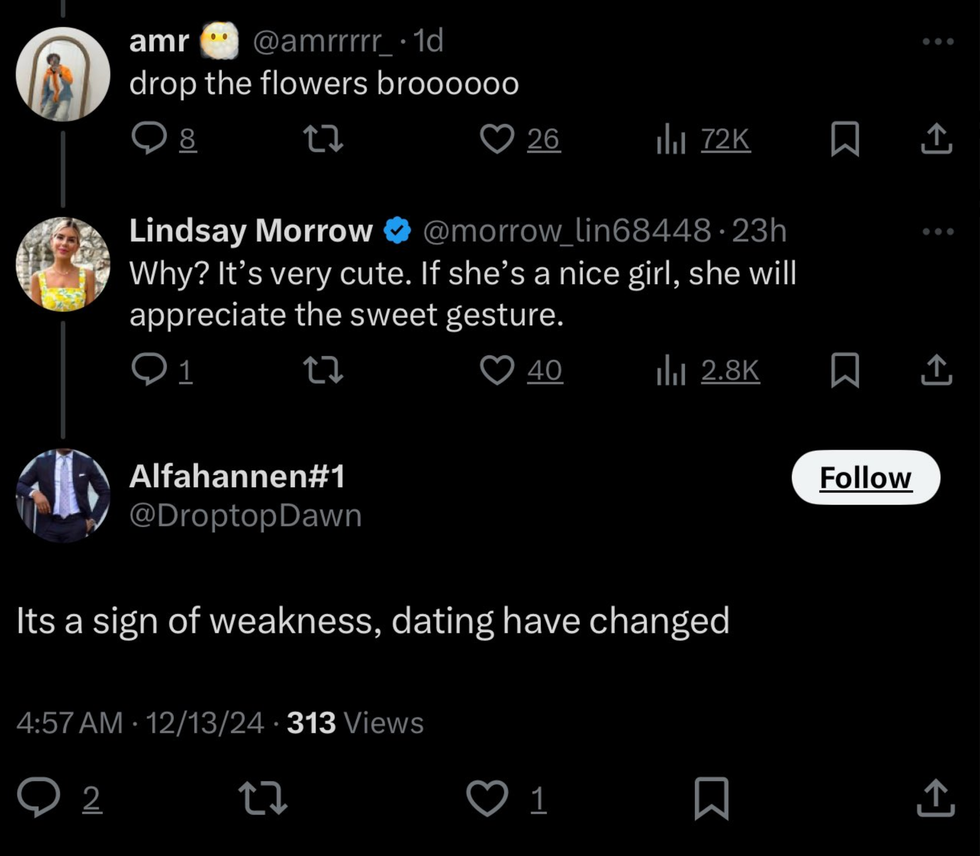View 2.8K views analytics on Lindsay's tweet
980x856 pixels.
click(708, 371)
